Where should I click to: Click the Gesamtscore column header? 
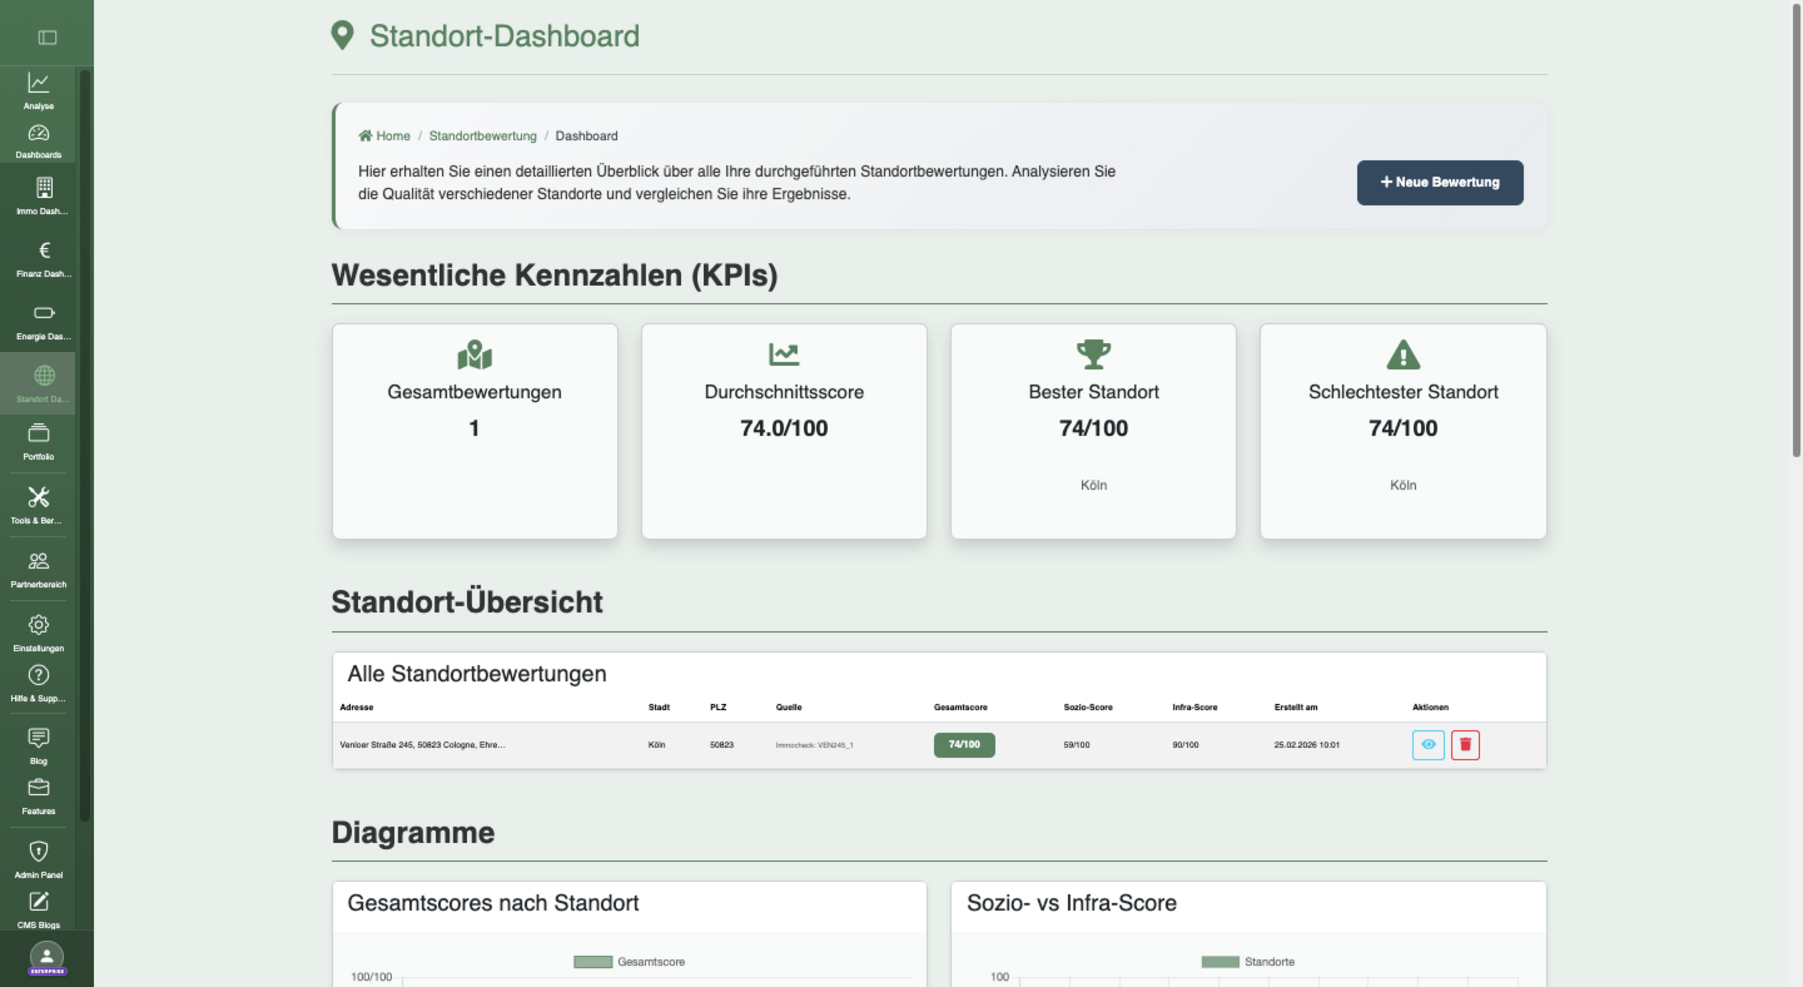(x=961, y=707)
